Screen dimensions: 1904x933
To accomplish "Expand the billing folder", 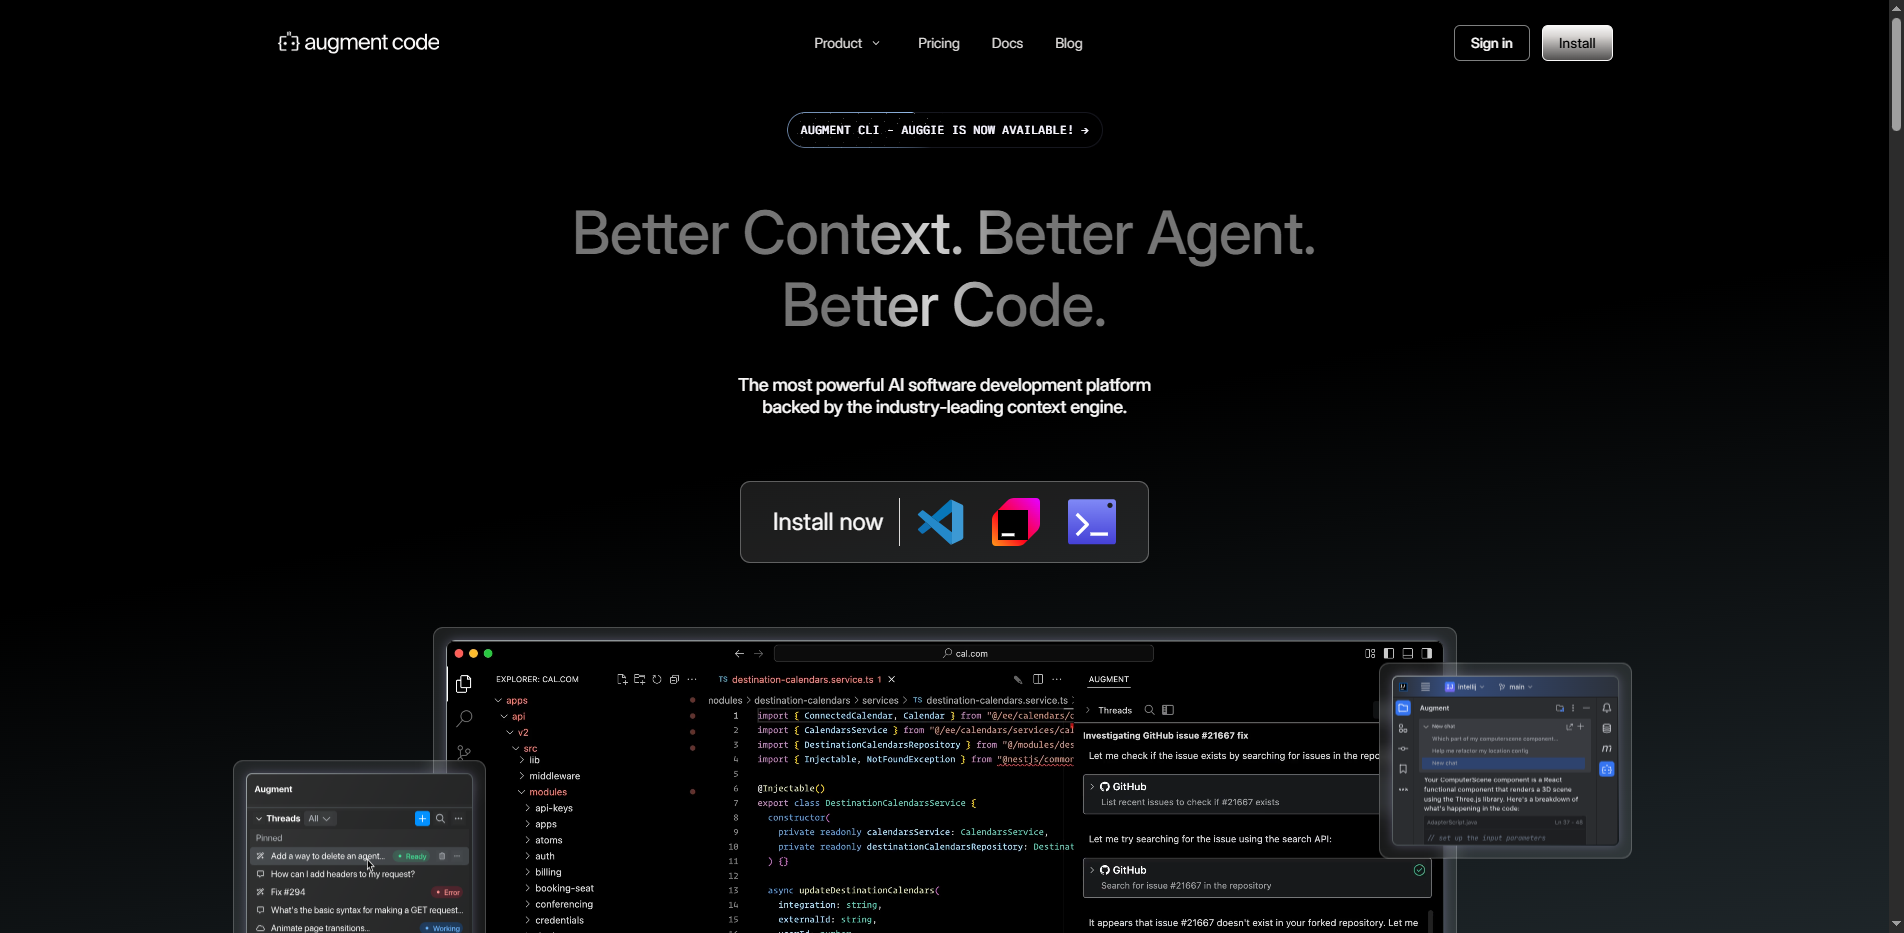I will click(528, 872).
